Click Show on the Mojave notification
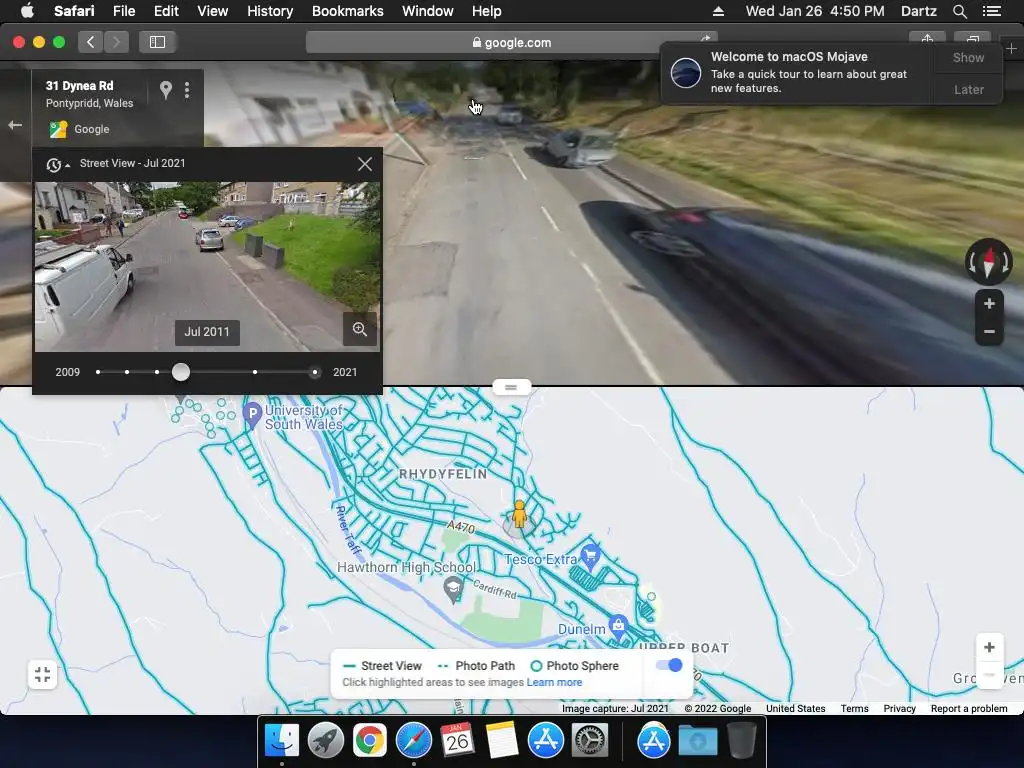The image size is (1024, 768). 968,58
